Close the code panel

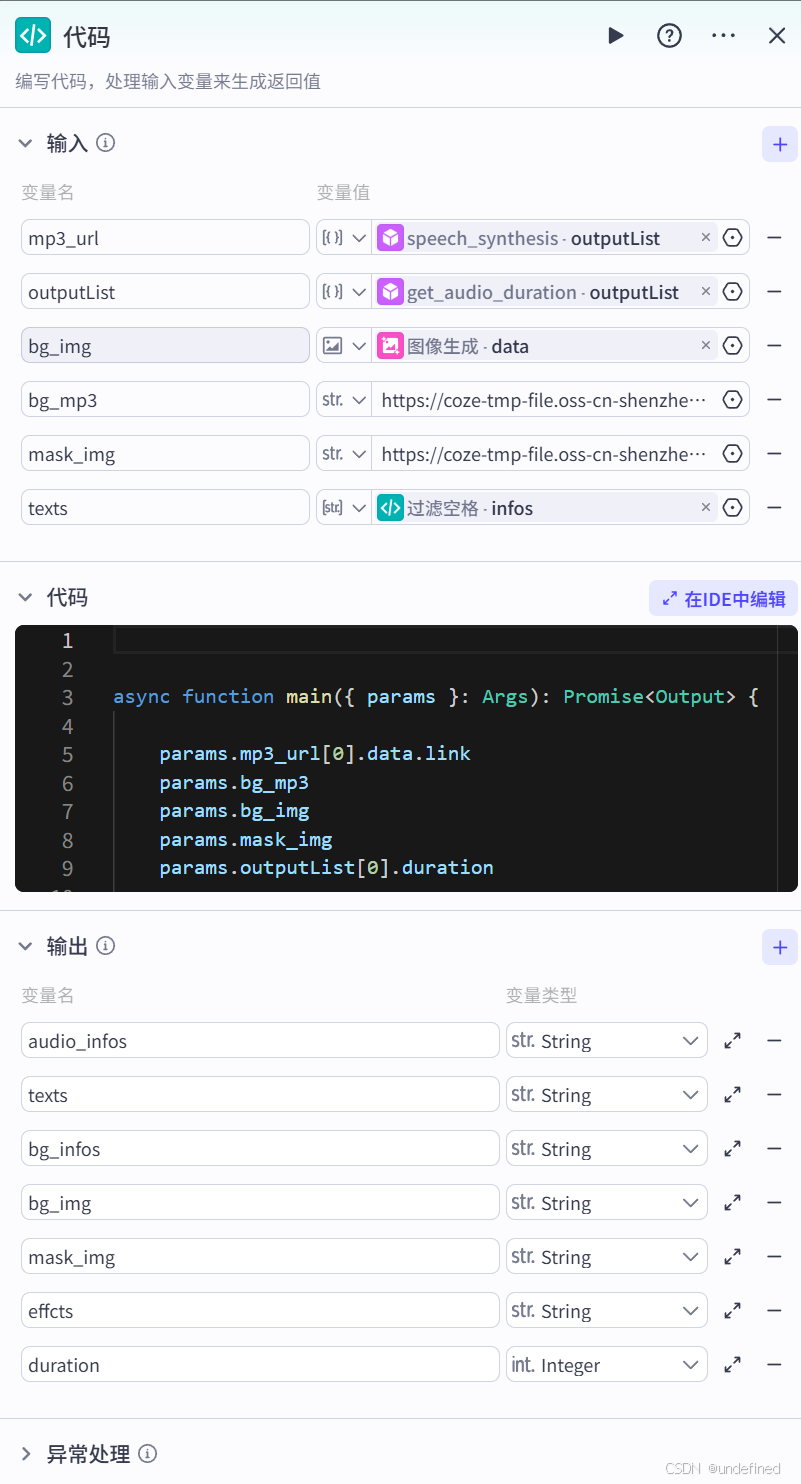tap(777, 36)
